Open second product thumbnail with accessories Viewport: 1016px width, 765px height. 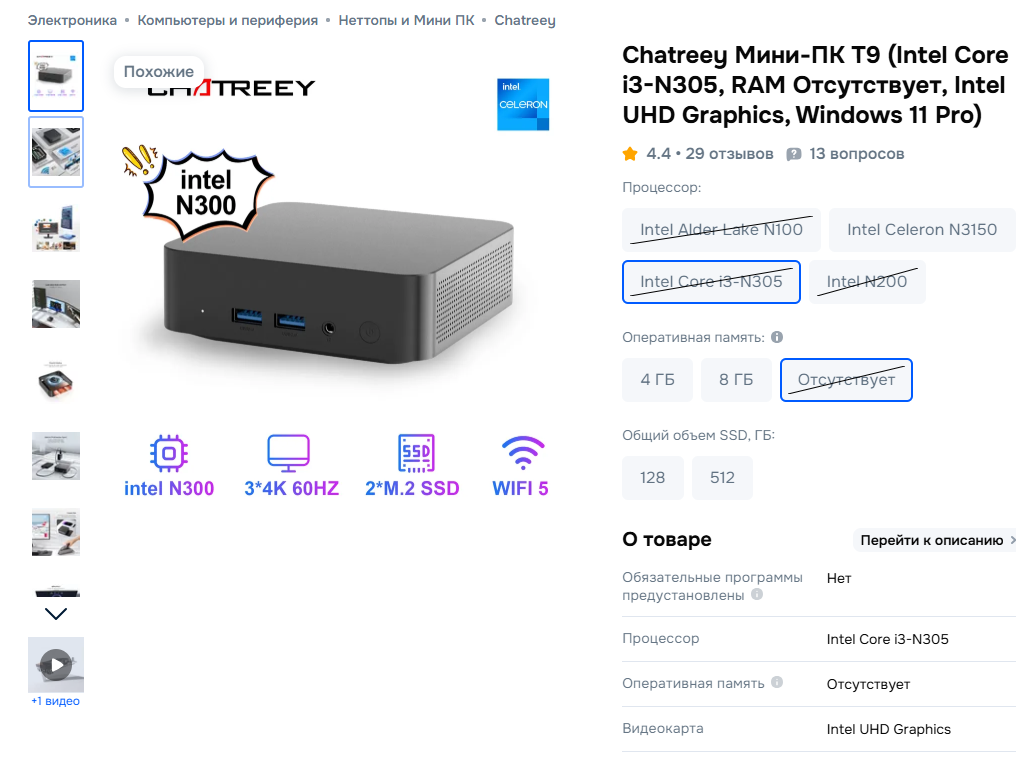coord(56,152)
